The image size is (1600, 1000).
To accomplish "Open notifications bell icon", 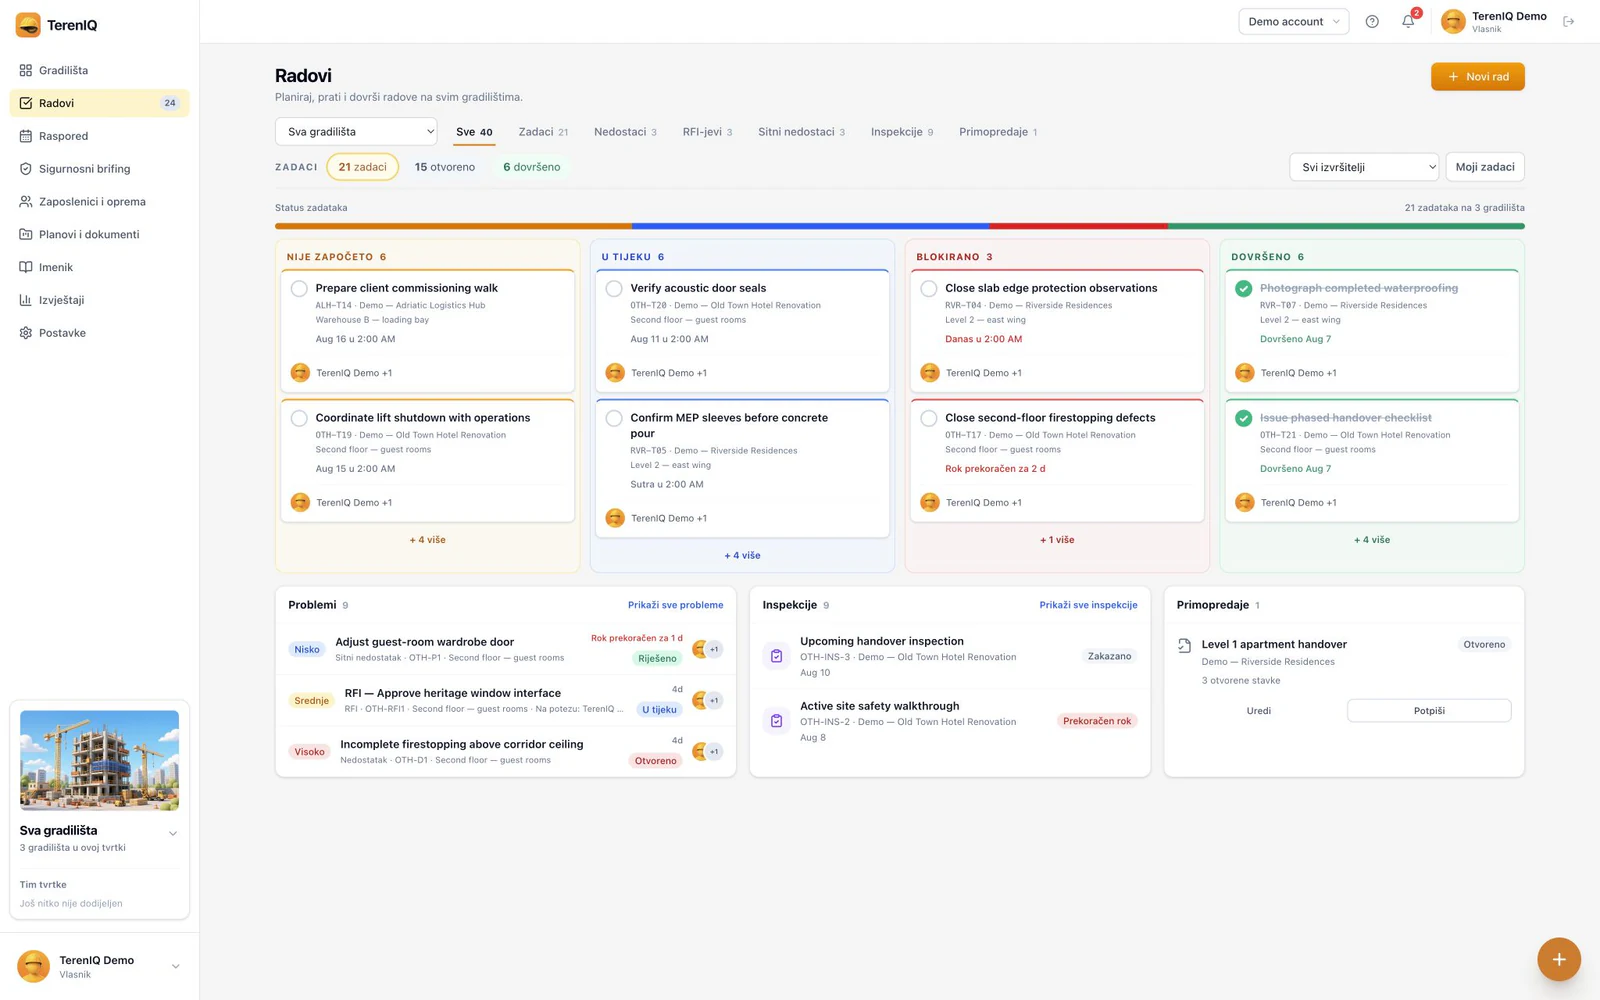I will click(1408, 21).
